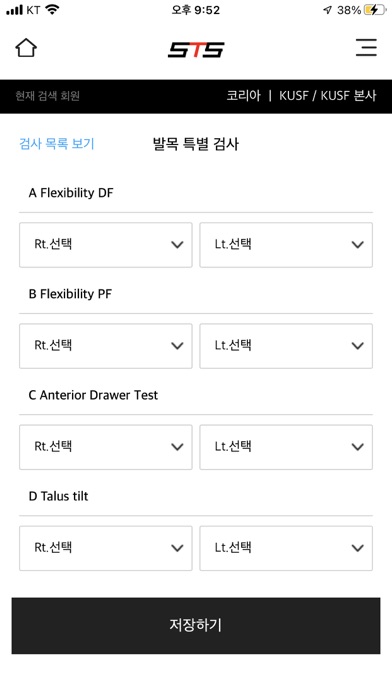This screenshot has width=392, height=696.
Task: Expand Lt.선택 dropdown for Flexibility PF
Action: [286, 346]
